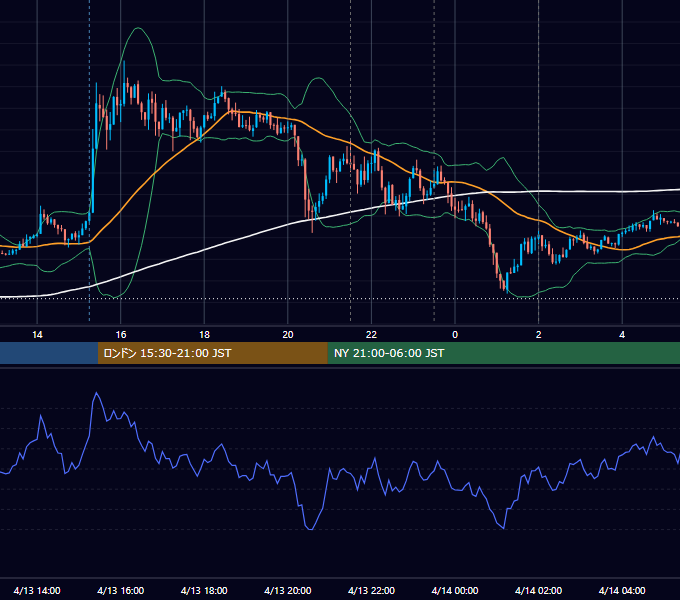Click time axis label 20

[x=288, y=335]
